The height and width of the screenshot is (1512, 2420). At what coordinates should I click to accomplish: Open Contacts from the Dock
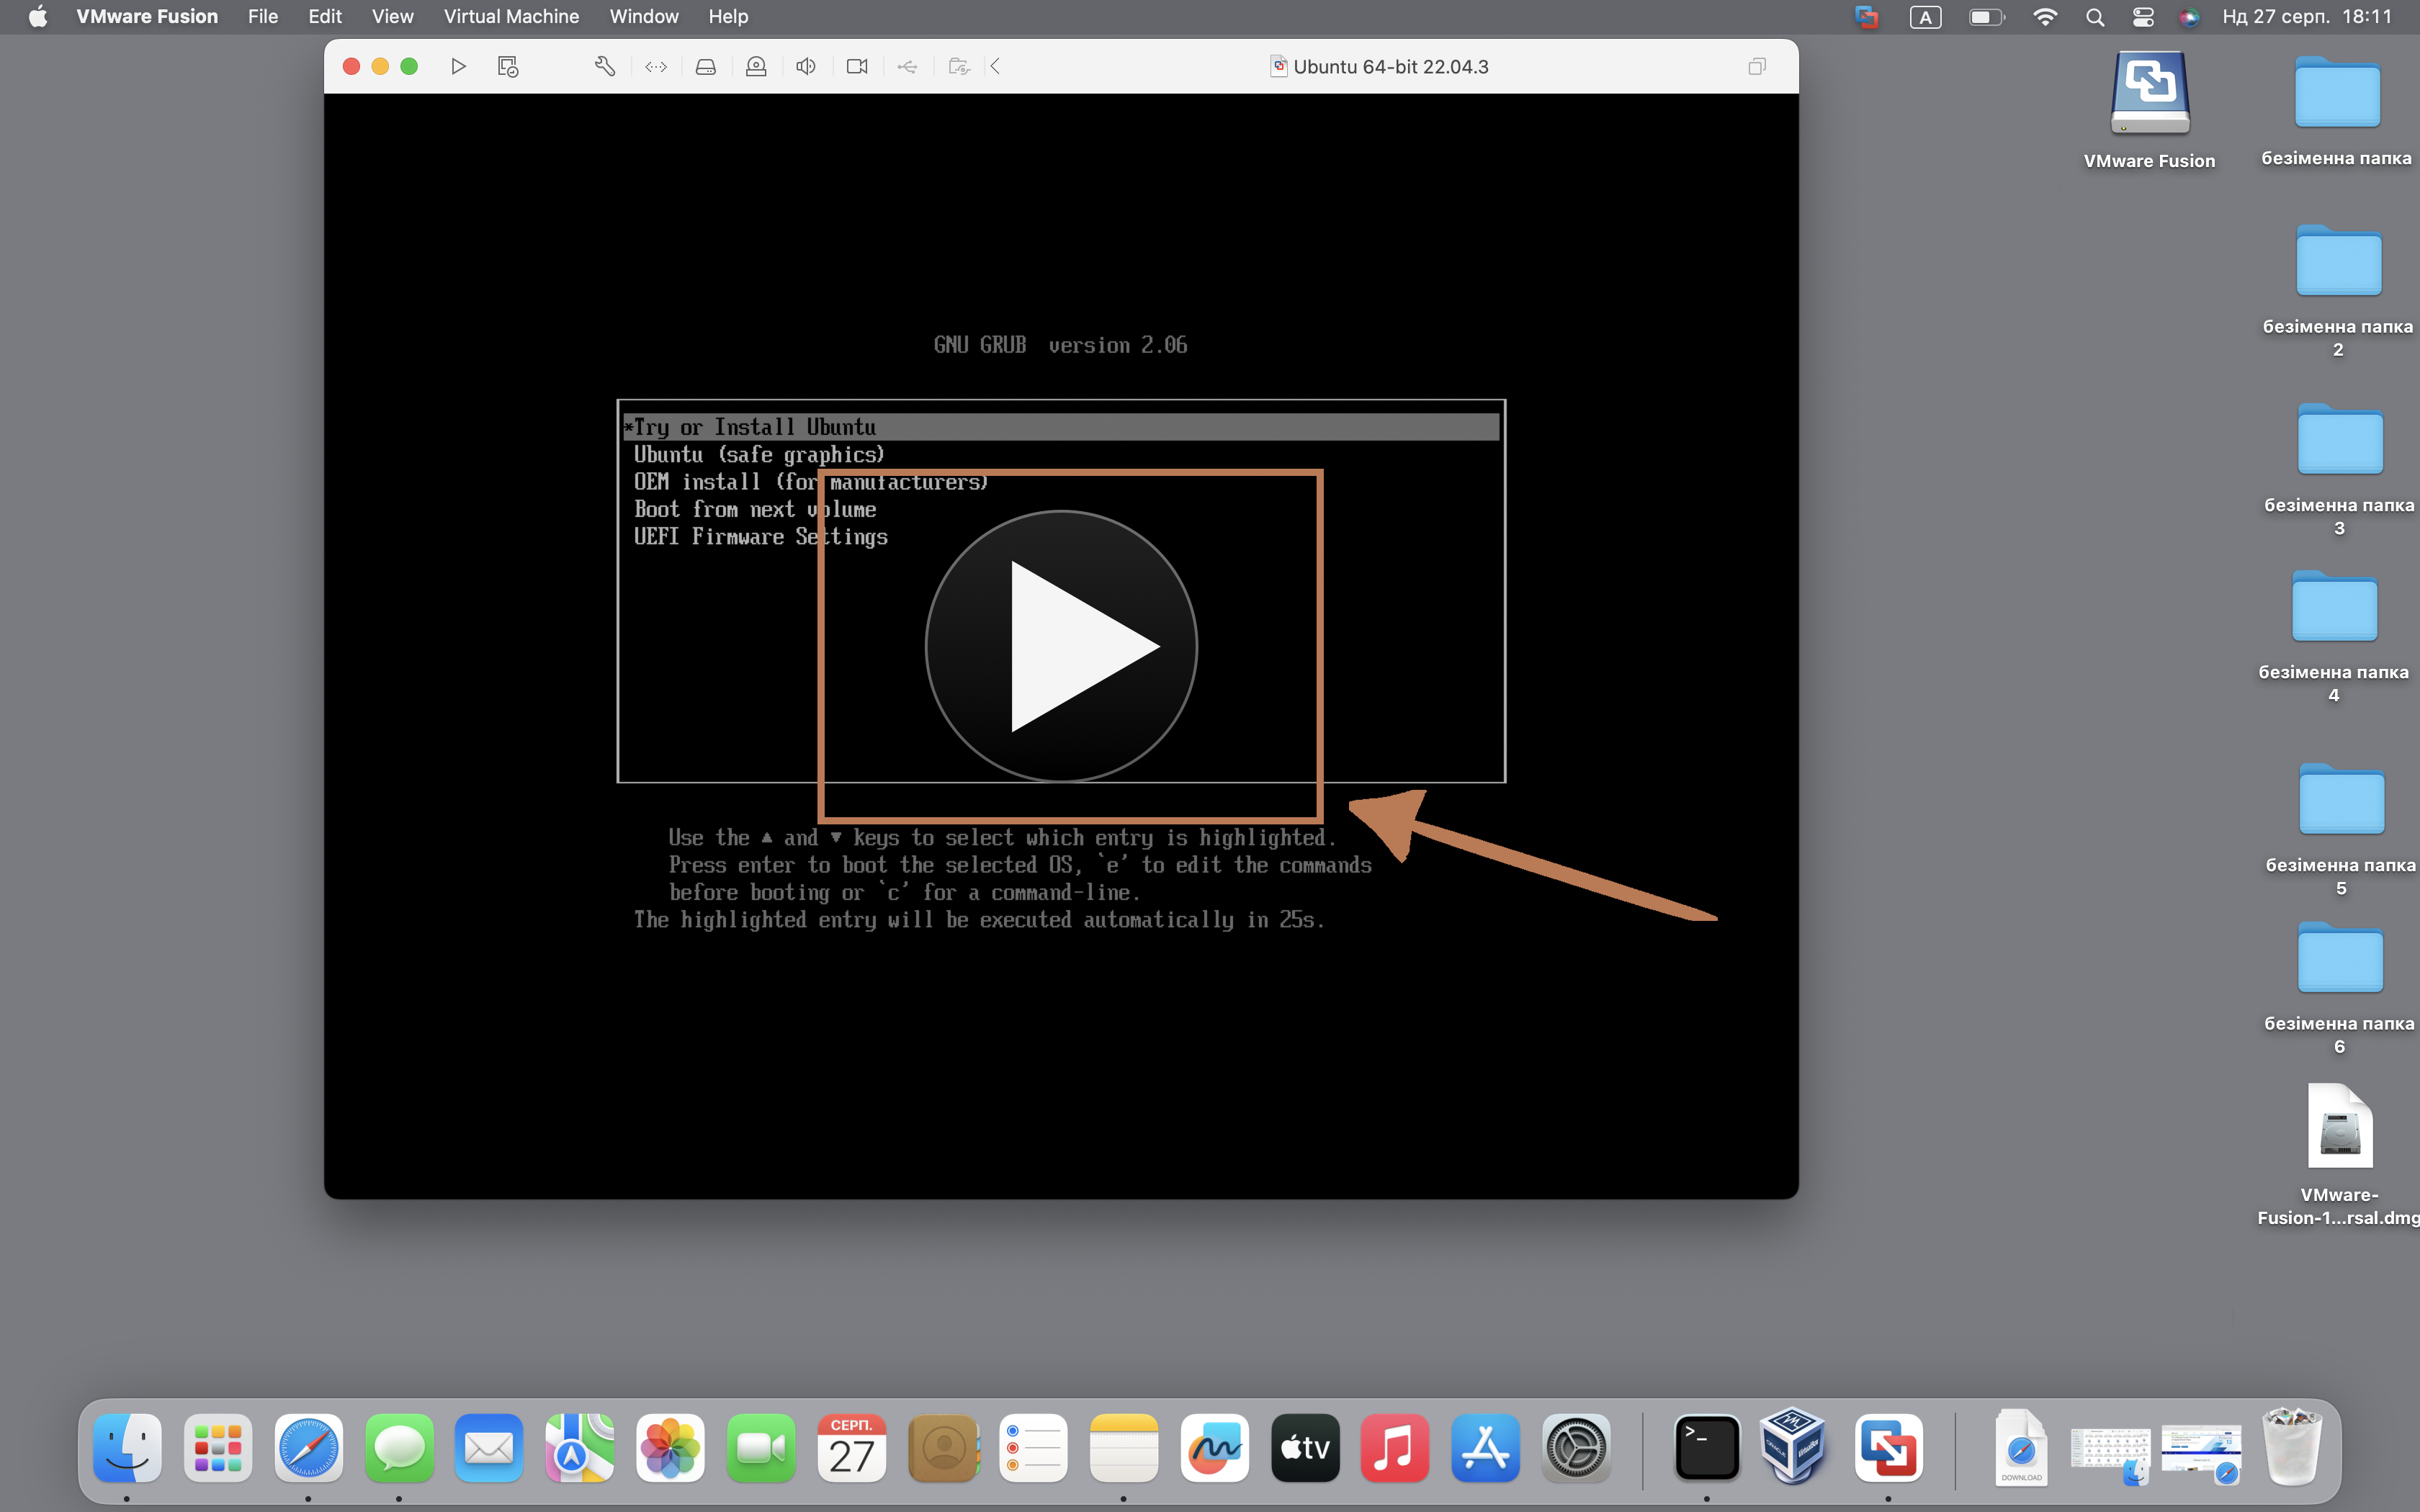(x=943, y=1447)
